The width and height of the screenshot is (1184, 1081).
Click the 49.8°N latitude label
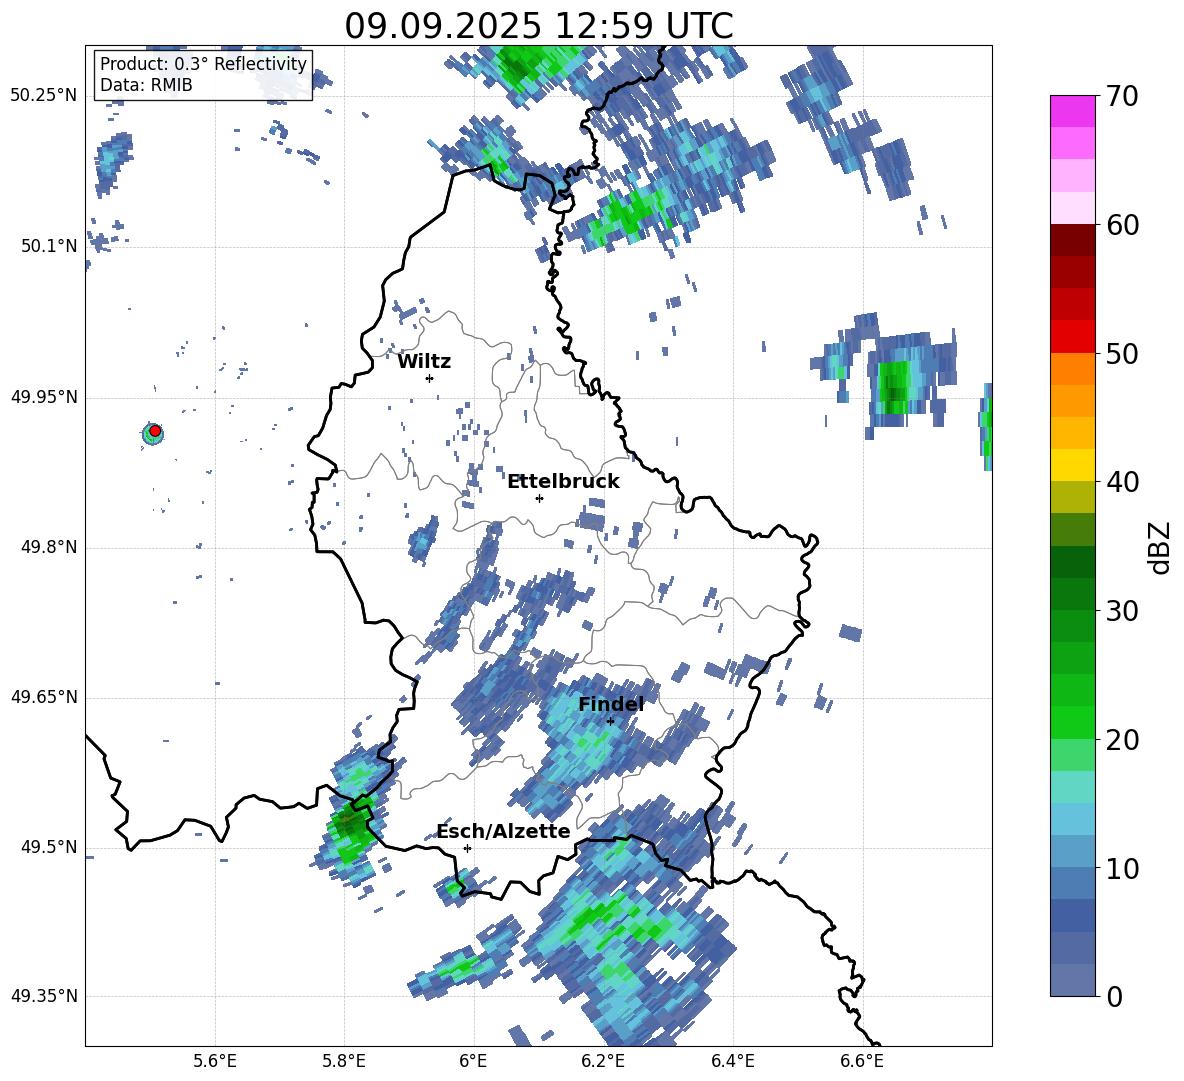click(49, 547)
